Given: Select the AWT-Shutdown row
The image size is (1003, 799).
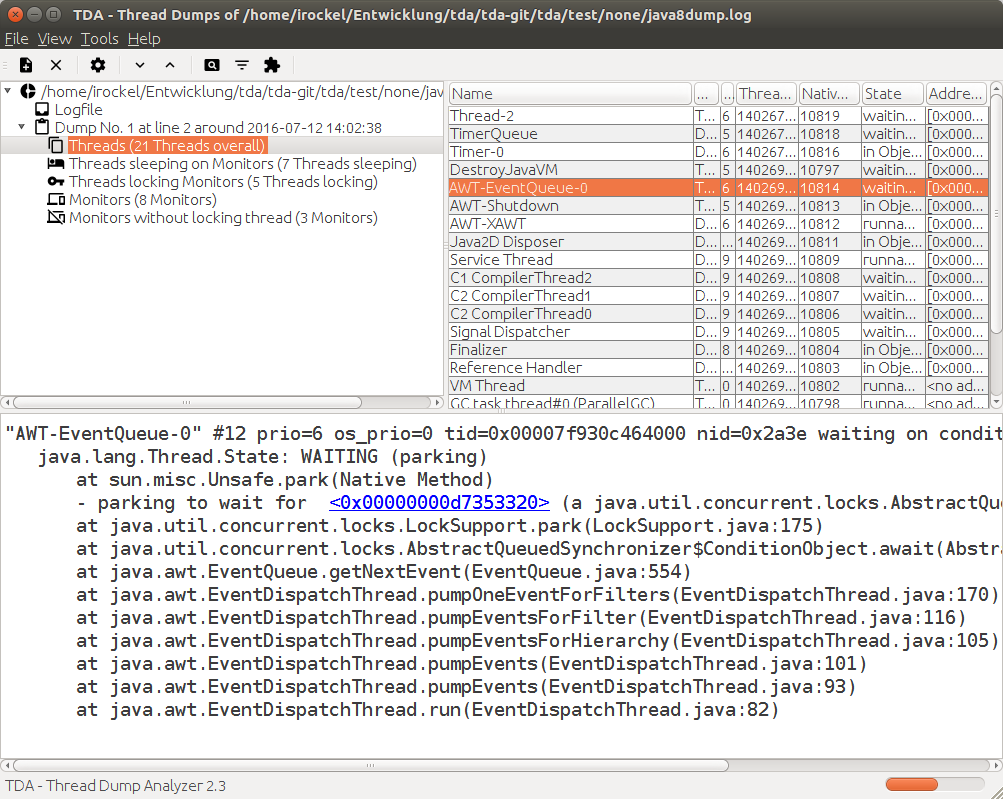Looking at the screenshot, I should 718,205.
